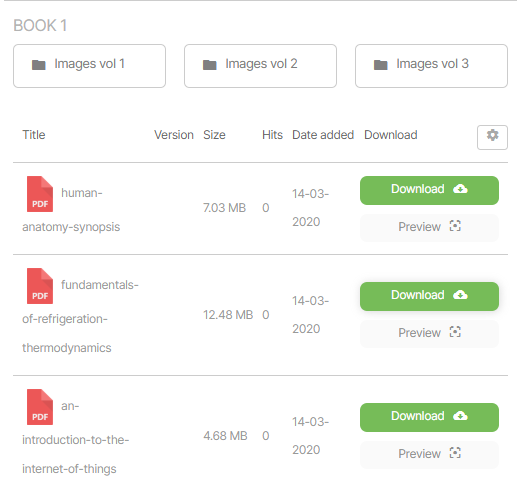This screenshot has width=522, height=501.
Task: Click the folder icon for Images vol 3
Action: coord(381,65)
